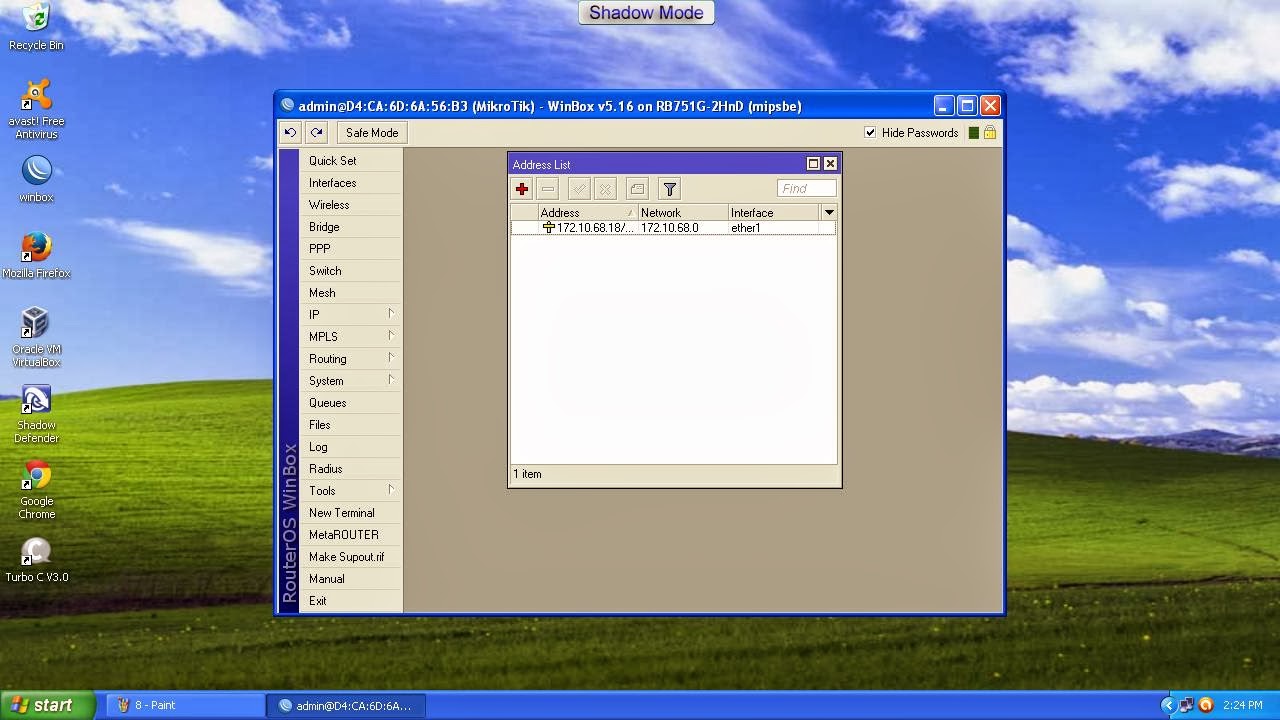Click the 2:24 PM clock

click(1243, 705)
